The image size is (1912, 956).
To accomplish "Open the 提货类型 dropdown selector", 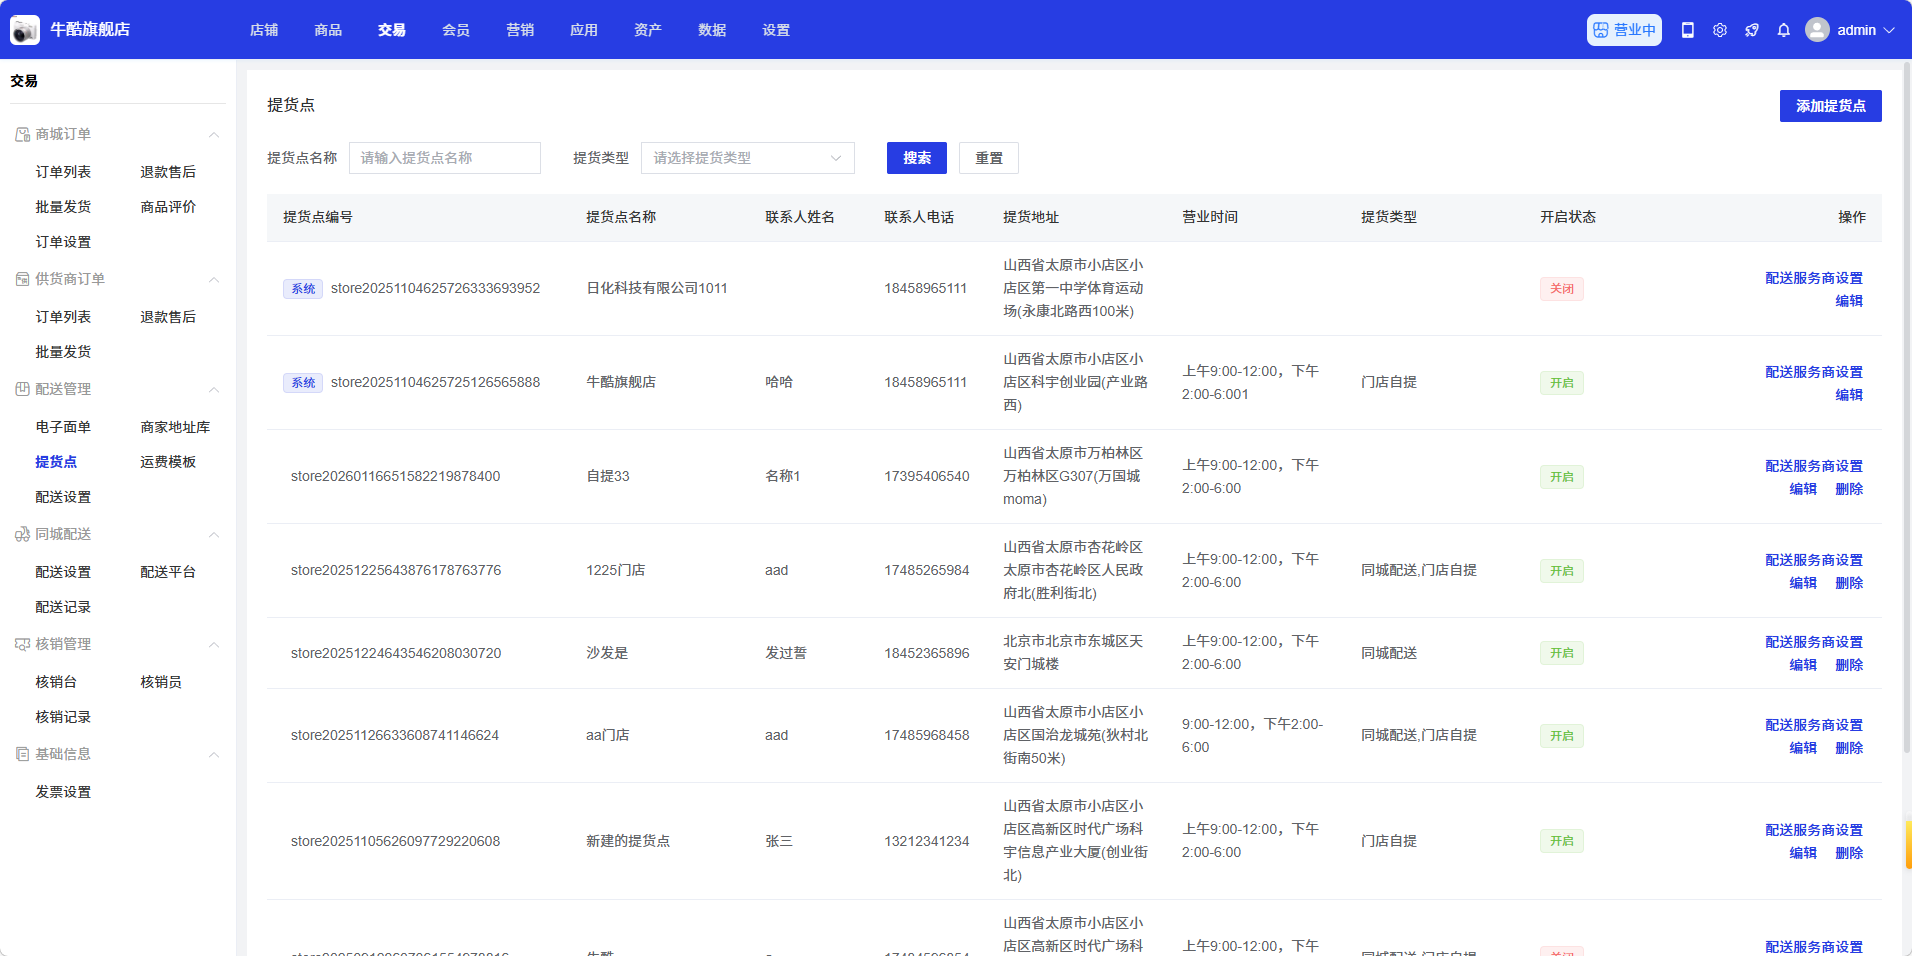I will (747, 158).
